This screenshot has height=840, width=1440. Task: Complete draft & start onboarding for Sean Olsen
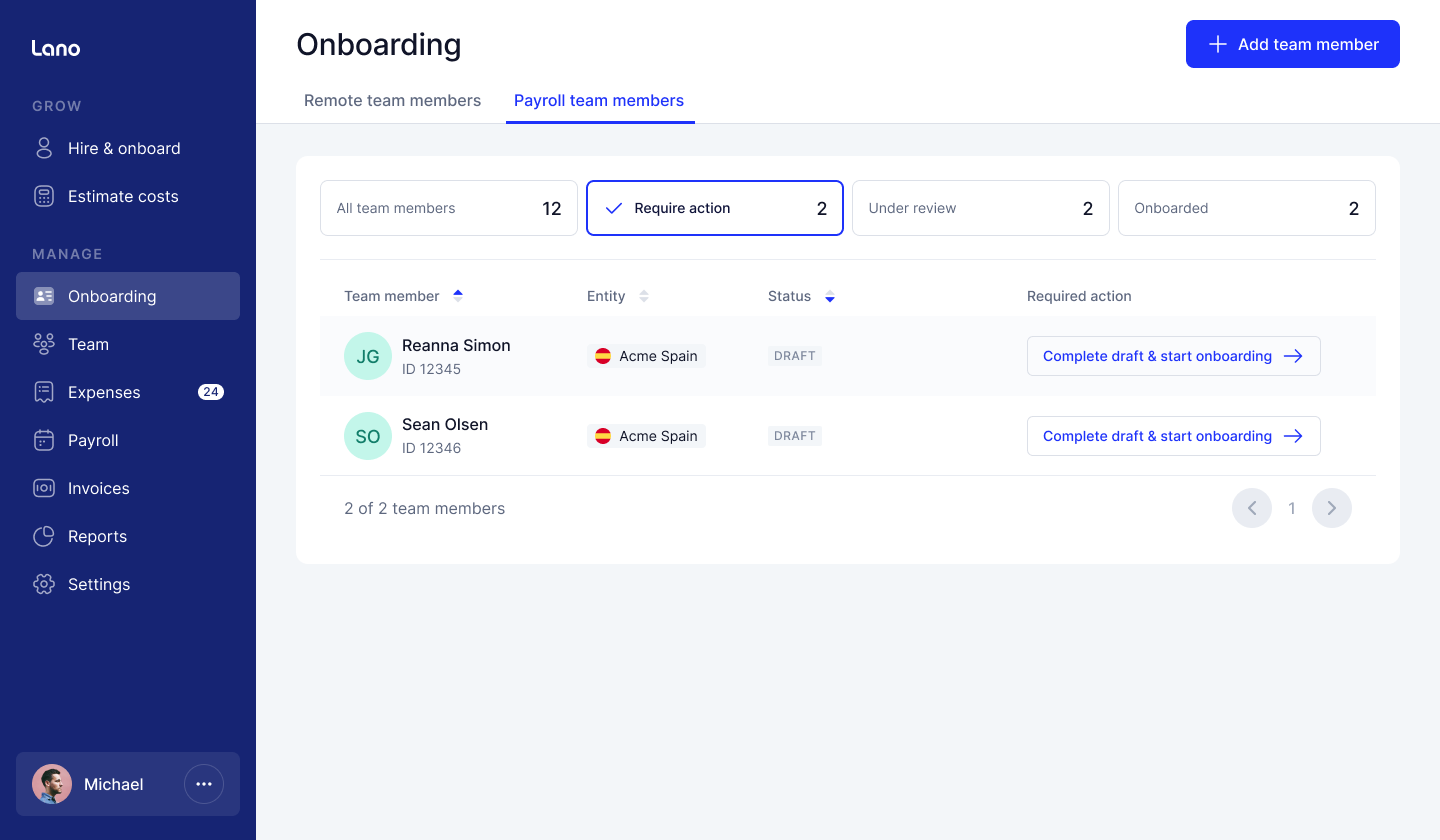[x=1173, y=436]
